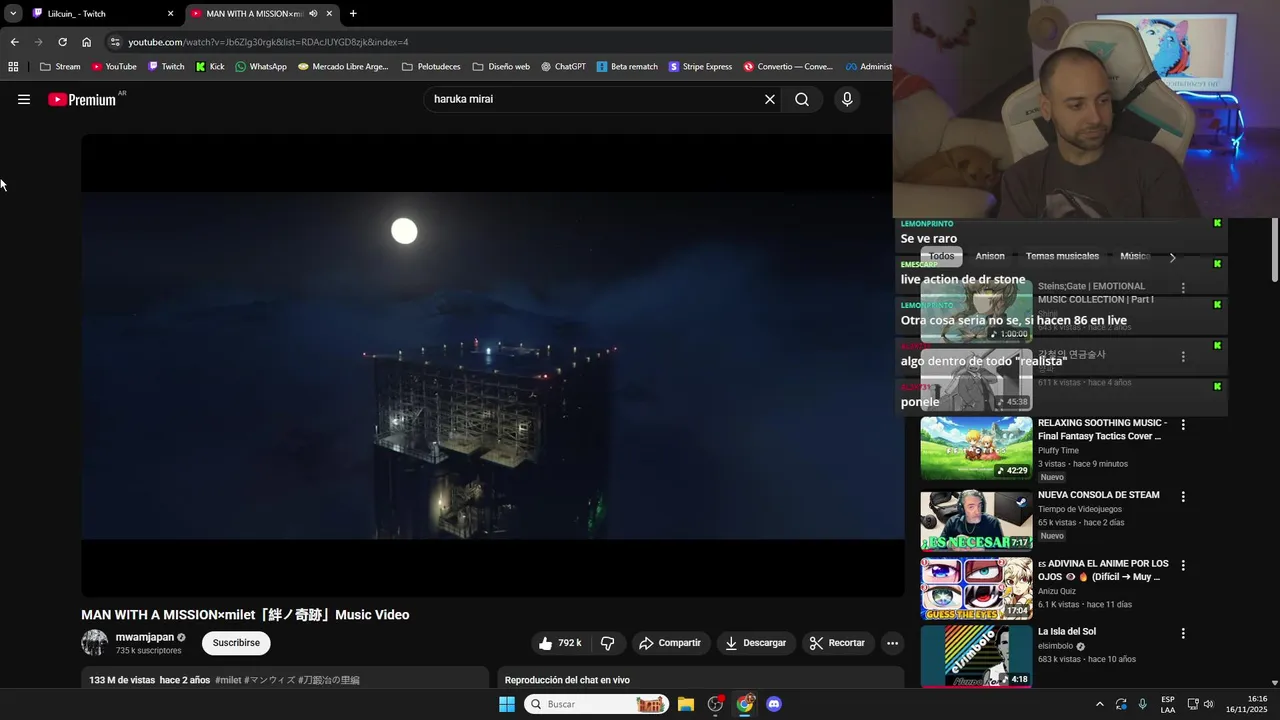The height and width of the screenshot is (720, 1280).
Task: Open the tab search dropdown arrow
Action: [x=13, y=14]
